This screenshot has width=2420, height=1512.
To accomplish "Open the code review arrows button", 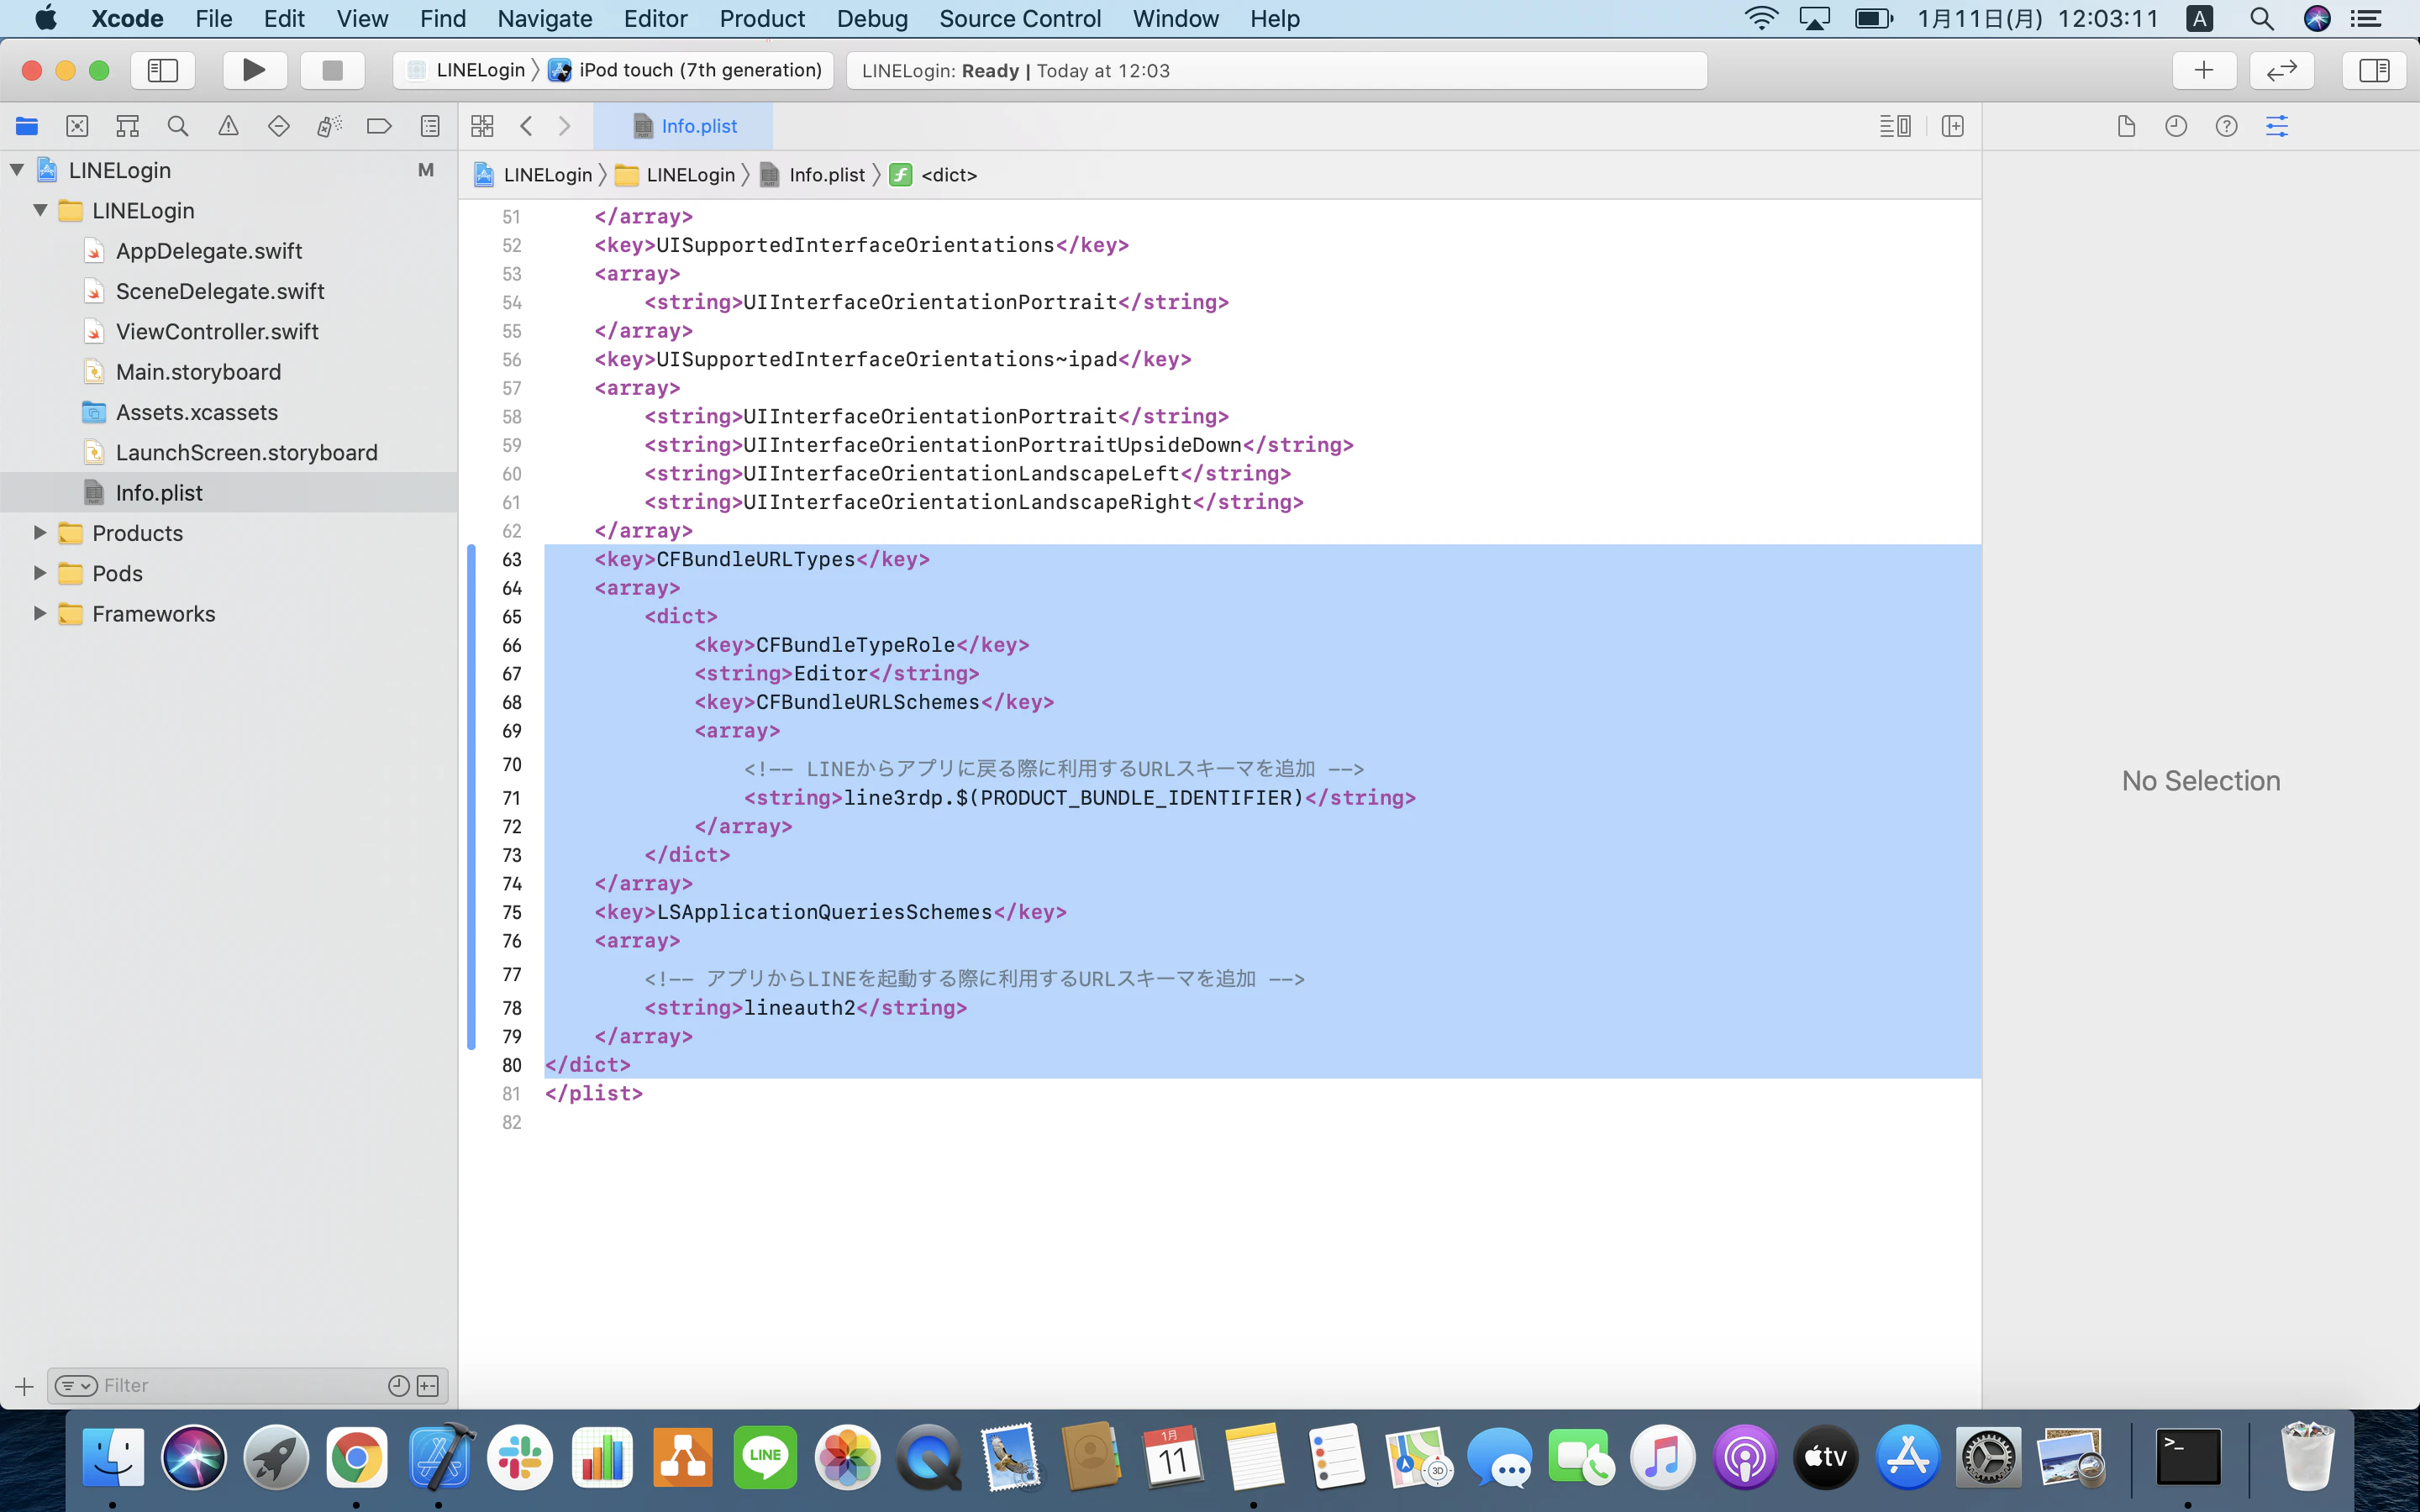I will pyautogui.click(x=2282, y=70).
